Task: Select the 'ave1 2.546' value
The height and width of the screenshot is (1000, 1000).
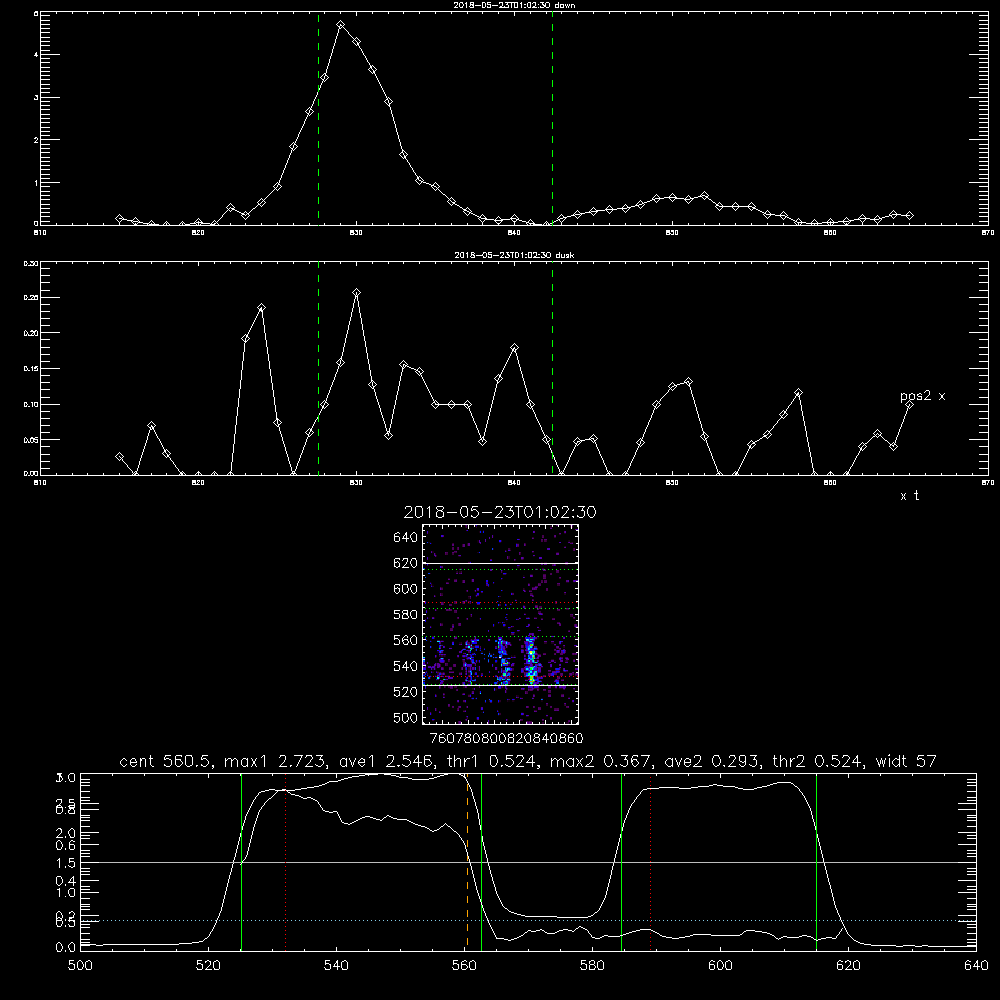Action: [387, 761]
